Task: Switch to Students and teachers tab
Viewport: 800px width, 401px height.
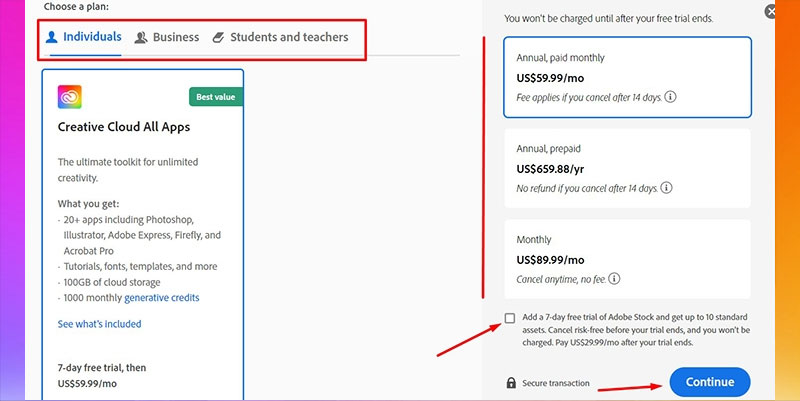Action: [x=289, y=38]
